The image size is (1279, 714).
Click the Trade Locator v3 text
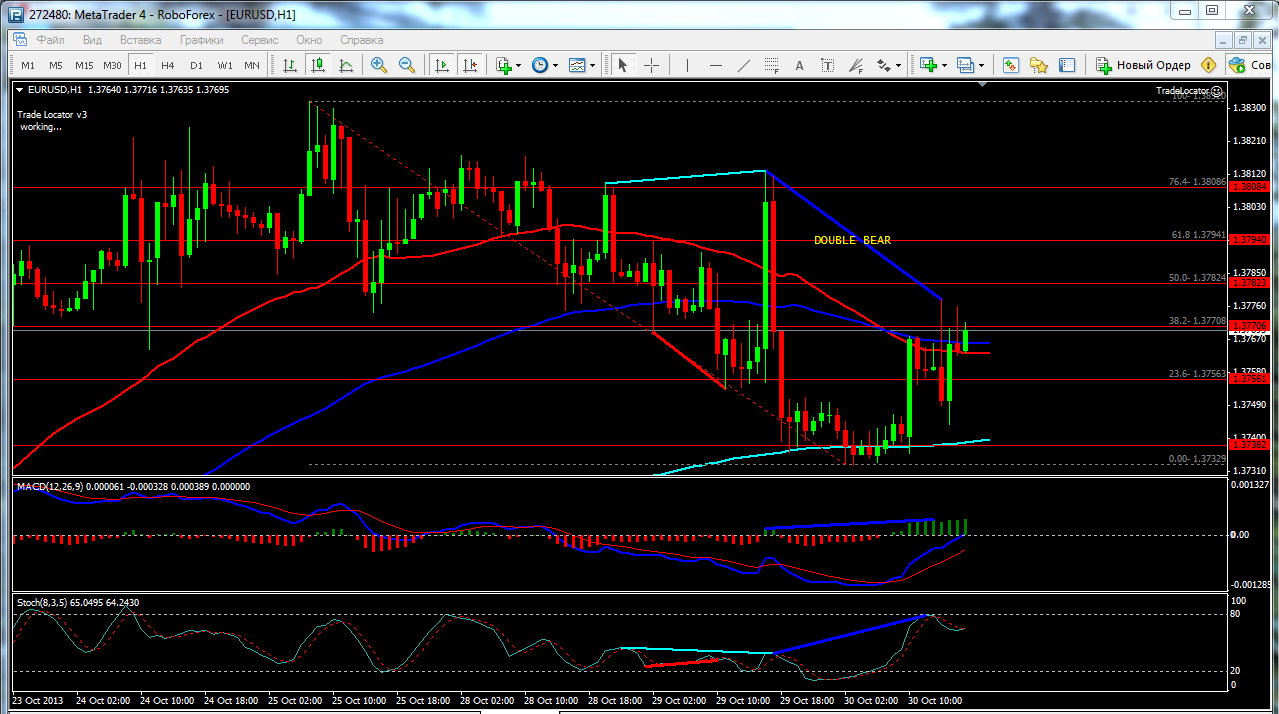click(52, 115)
